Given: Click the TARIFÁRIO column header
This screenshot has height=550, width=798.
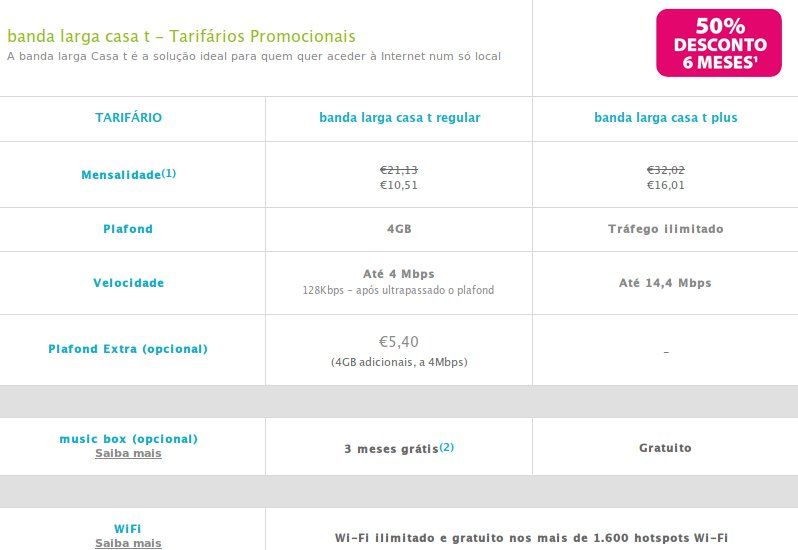Looking at the screenshot, I should pyautogui.click(x=128, y=118).
